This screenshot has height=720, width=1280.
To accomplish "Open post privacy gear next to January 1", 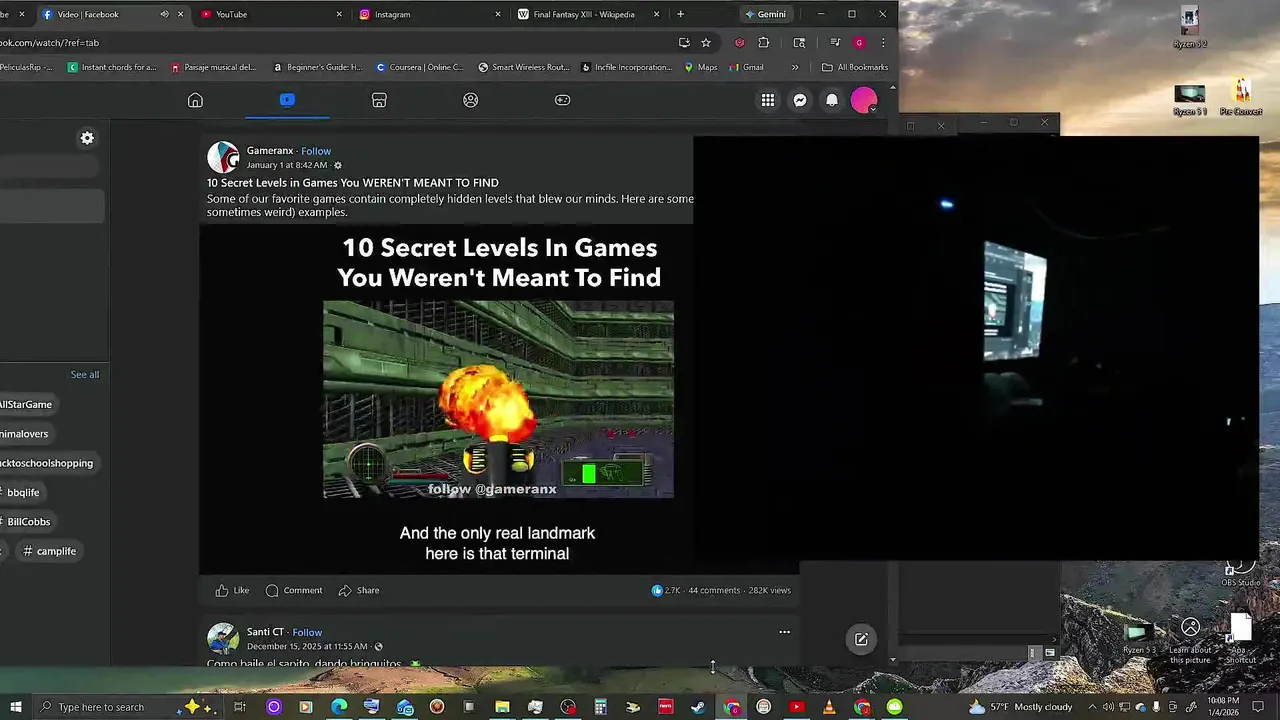I will point(337,165).
